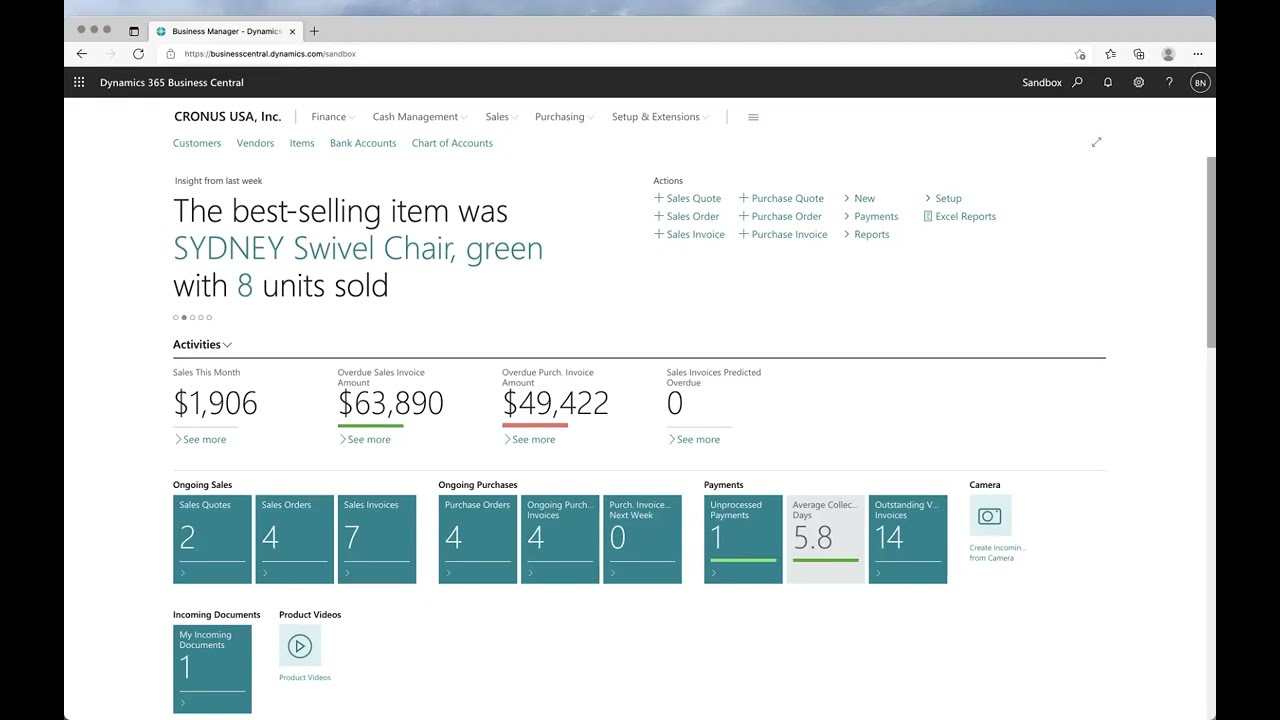Click SYDNEY Swivel Chair, green headline link
Viewport: 1280px width, 720px height.
(358, 248)
